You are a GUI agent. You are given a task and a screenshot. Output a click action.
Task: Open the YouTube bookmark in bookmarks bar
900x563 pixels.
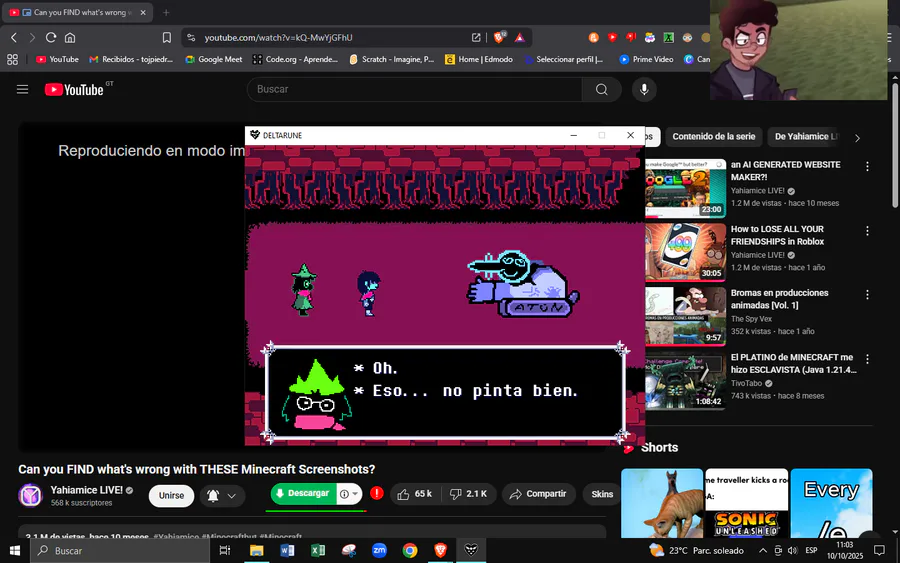[57, 59]
